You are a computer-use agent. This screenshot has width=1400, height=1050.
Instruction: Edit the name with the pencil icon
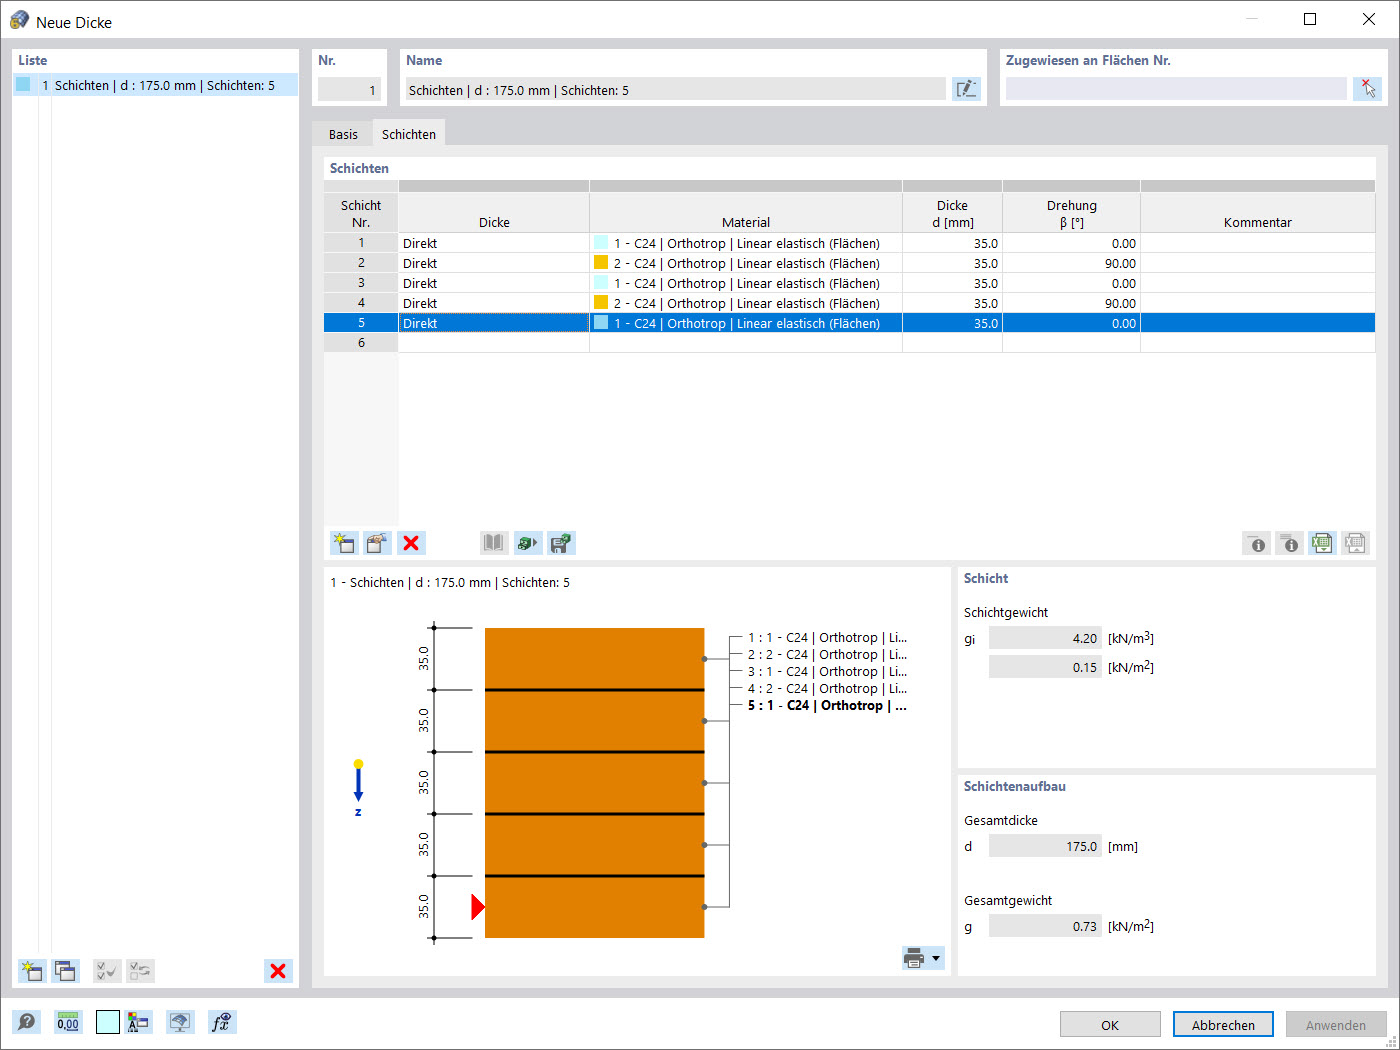coord(966,89)
